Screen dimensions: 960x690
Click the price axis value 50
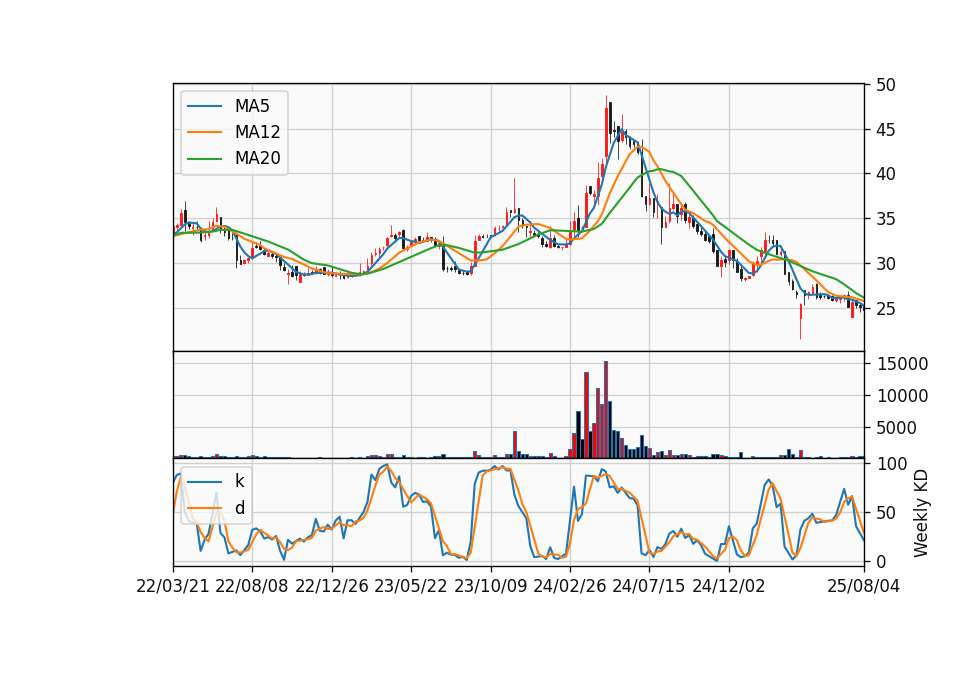click(x=885, y=85)
